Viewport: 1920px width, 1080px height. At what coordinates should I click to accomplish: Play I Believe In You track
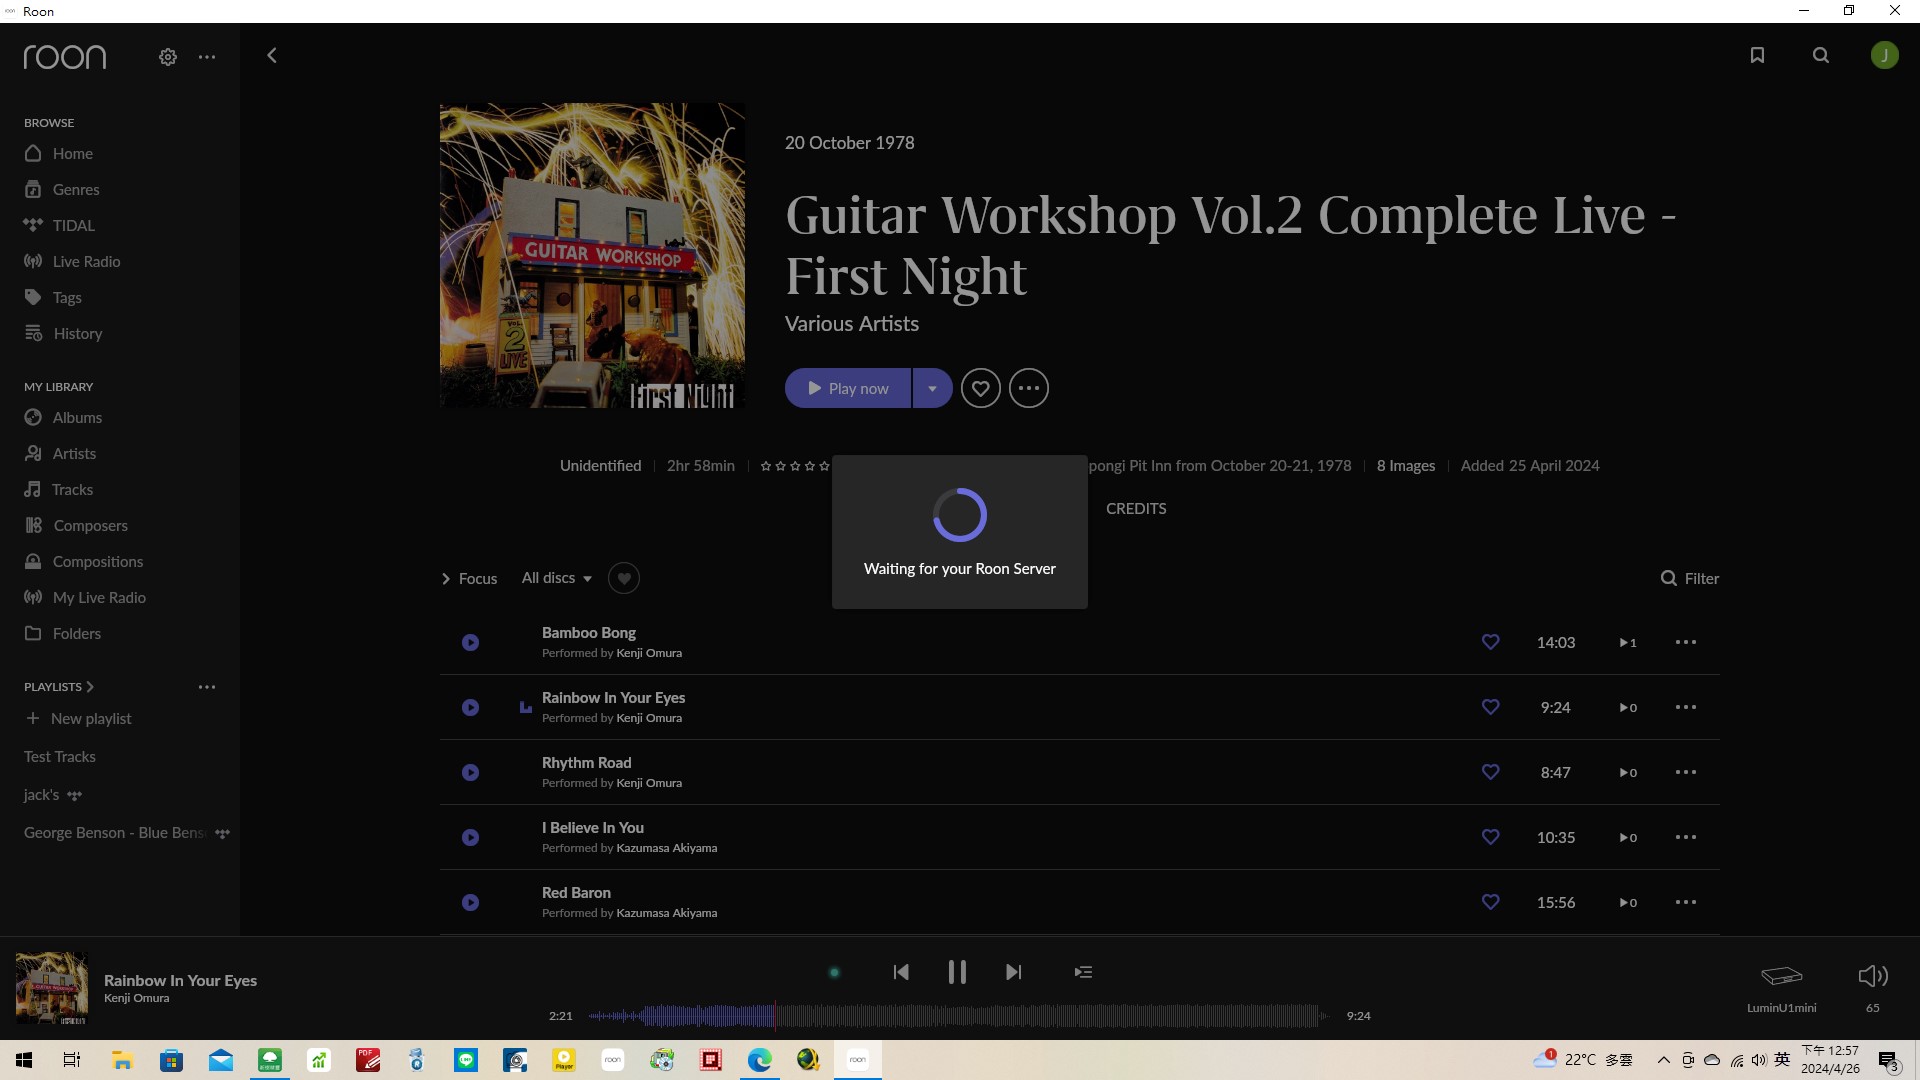470,837
